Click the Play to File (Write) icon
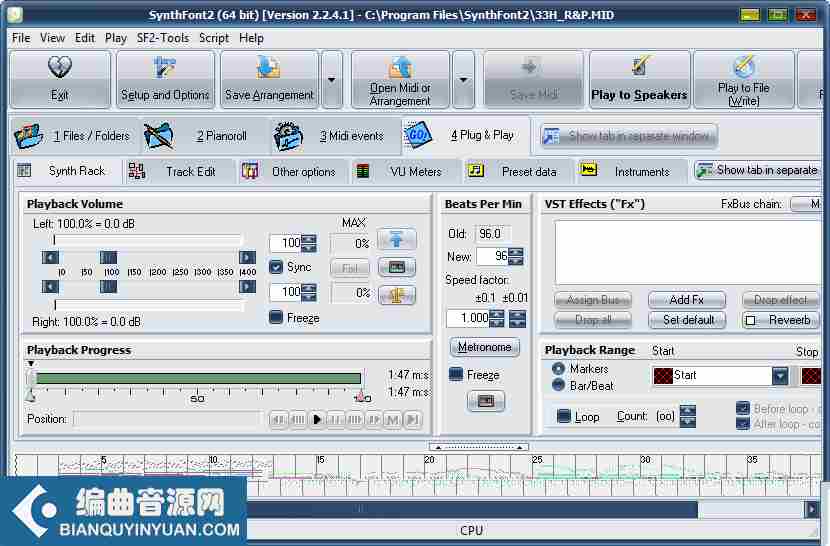830x546 pixels. pyautogui.click(x=744, y=66)
